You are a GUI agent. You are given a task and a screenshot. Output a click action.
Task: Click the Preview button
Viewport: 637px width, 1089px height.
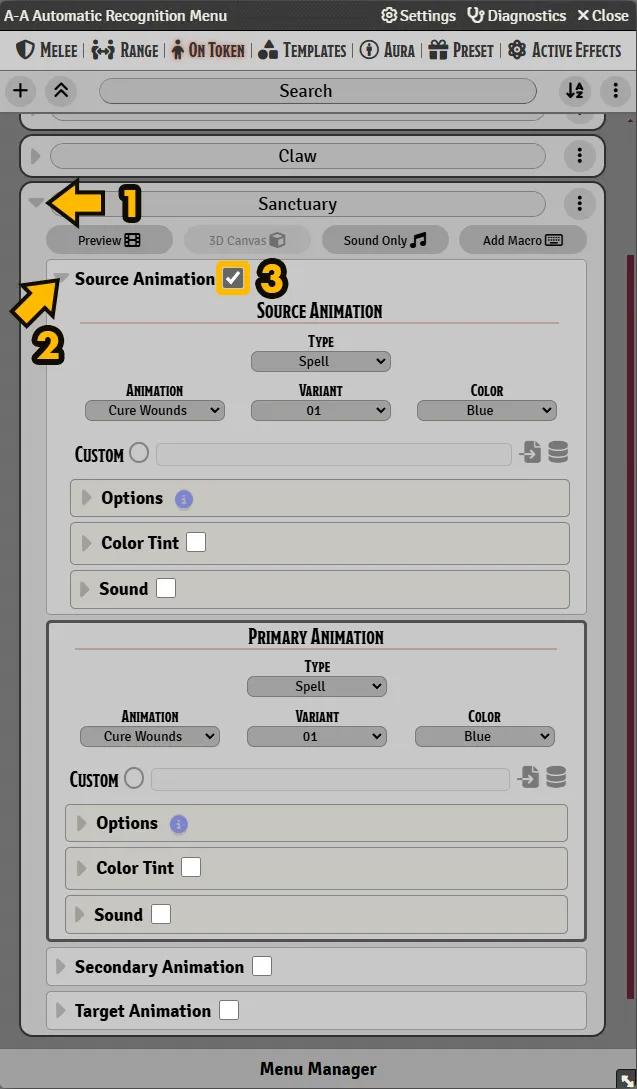tap(109, 240)
